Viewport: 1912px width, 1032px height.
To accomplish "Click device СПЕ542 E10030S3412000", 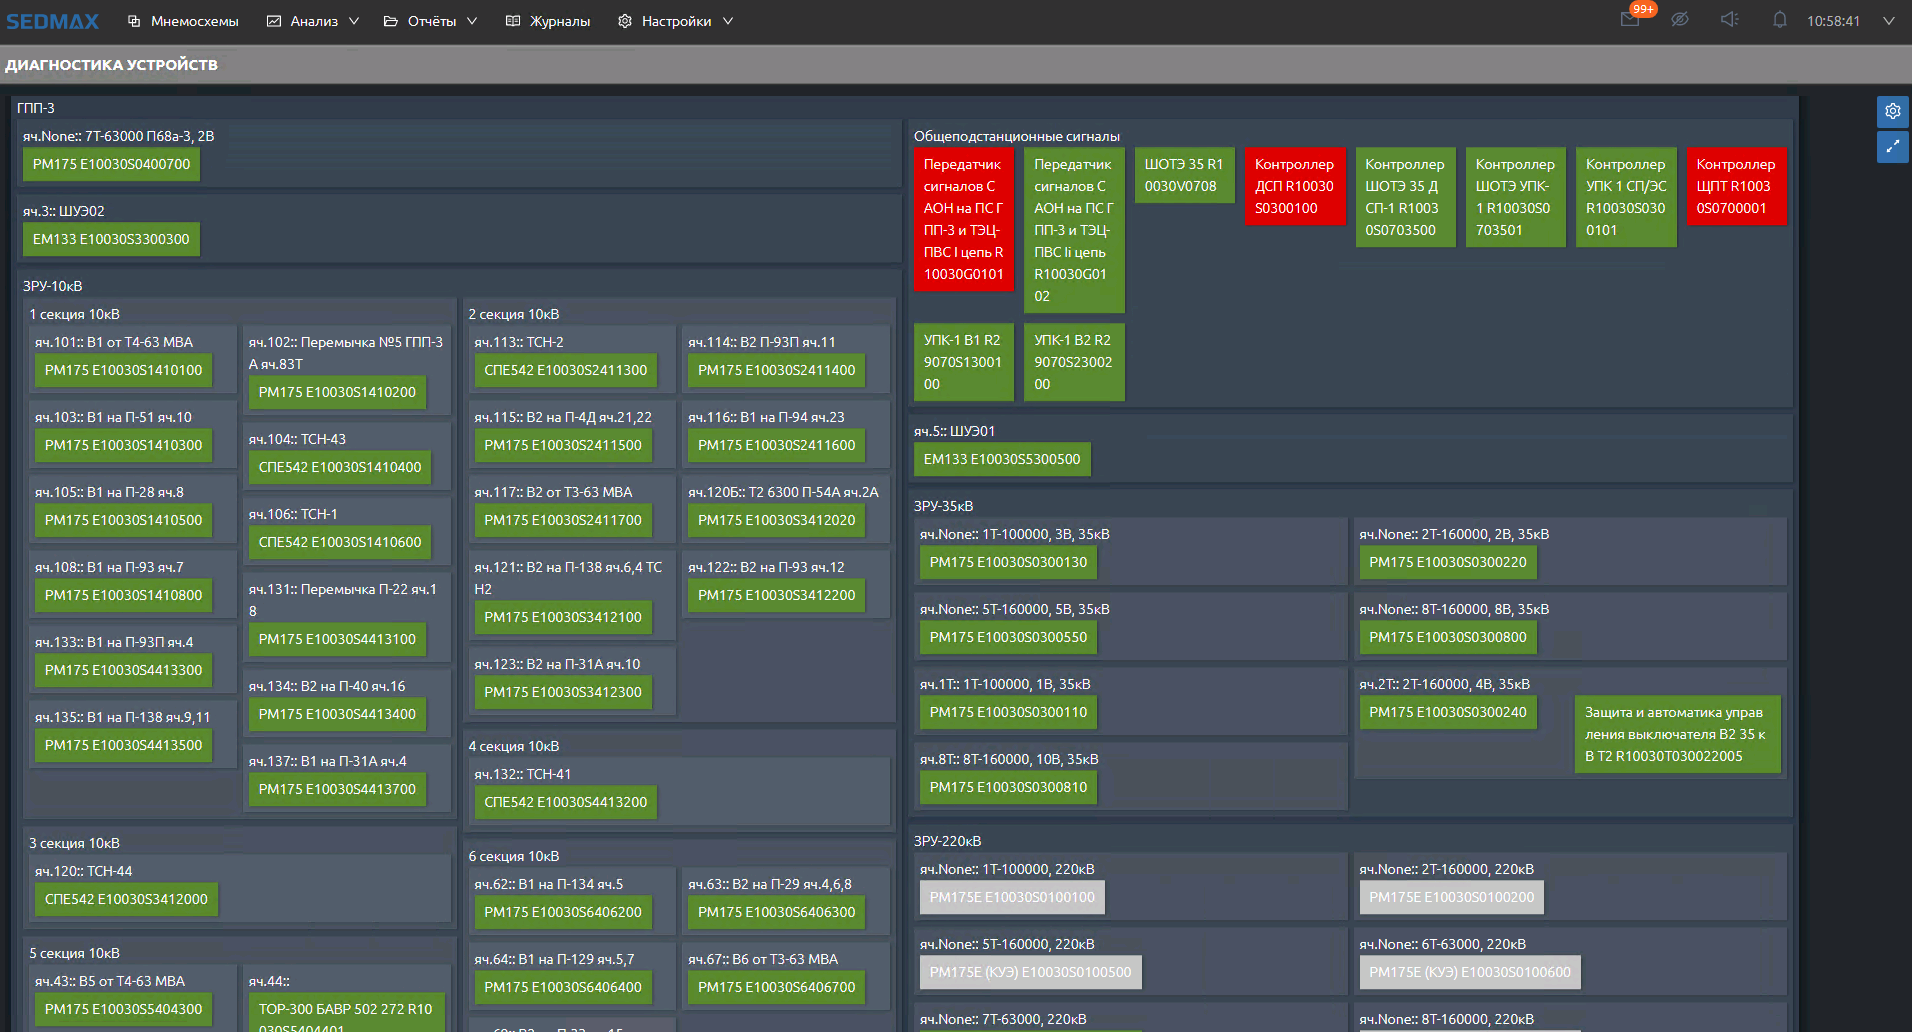I will pyautogui.click(x=126, y=900).
